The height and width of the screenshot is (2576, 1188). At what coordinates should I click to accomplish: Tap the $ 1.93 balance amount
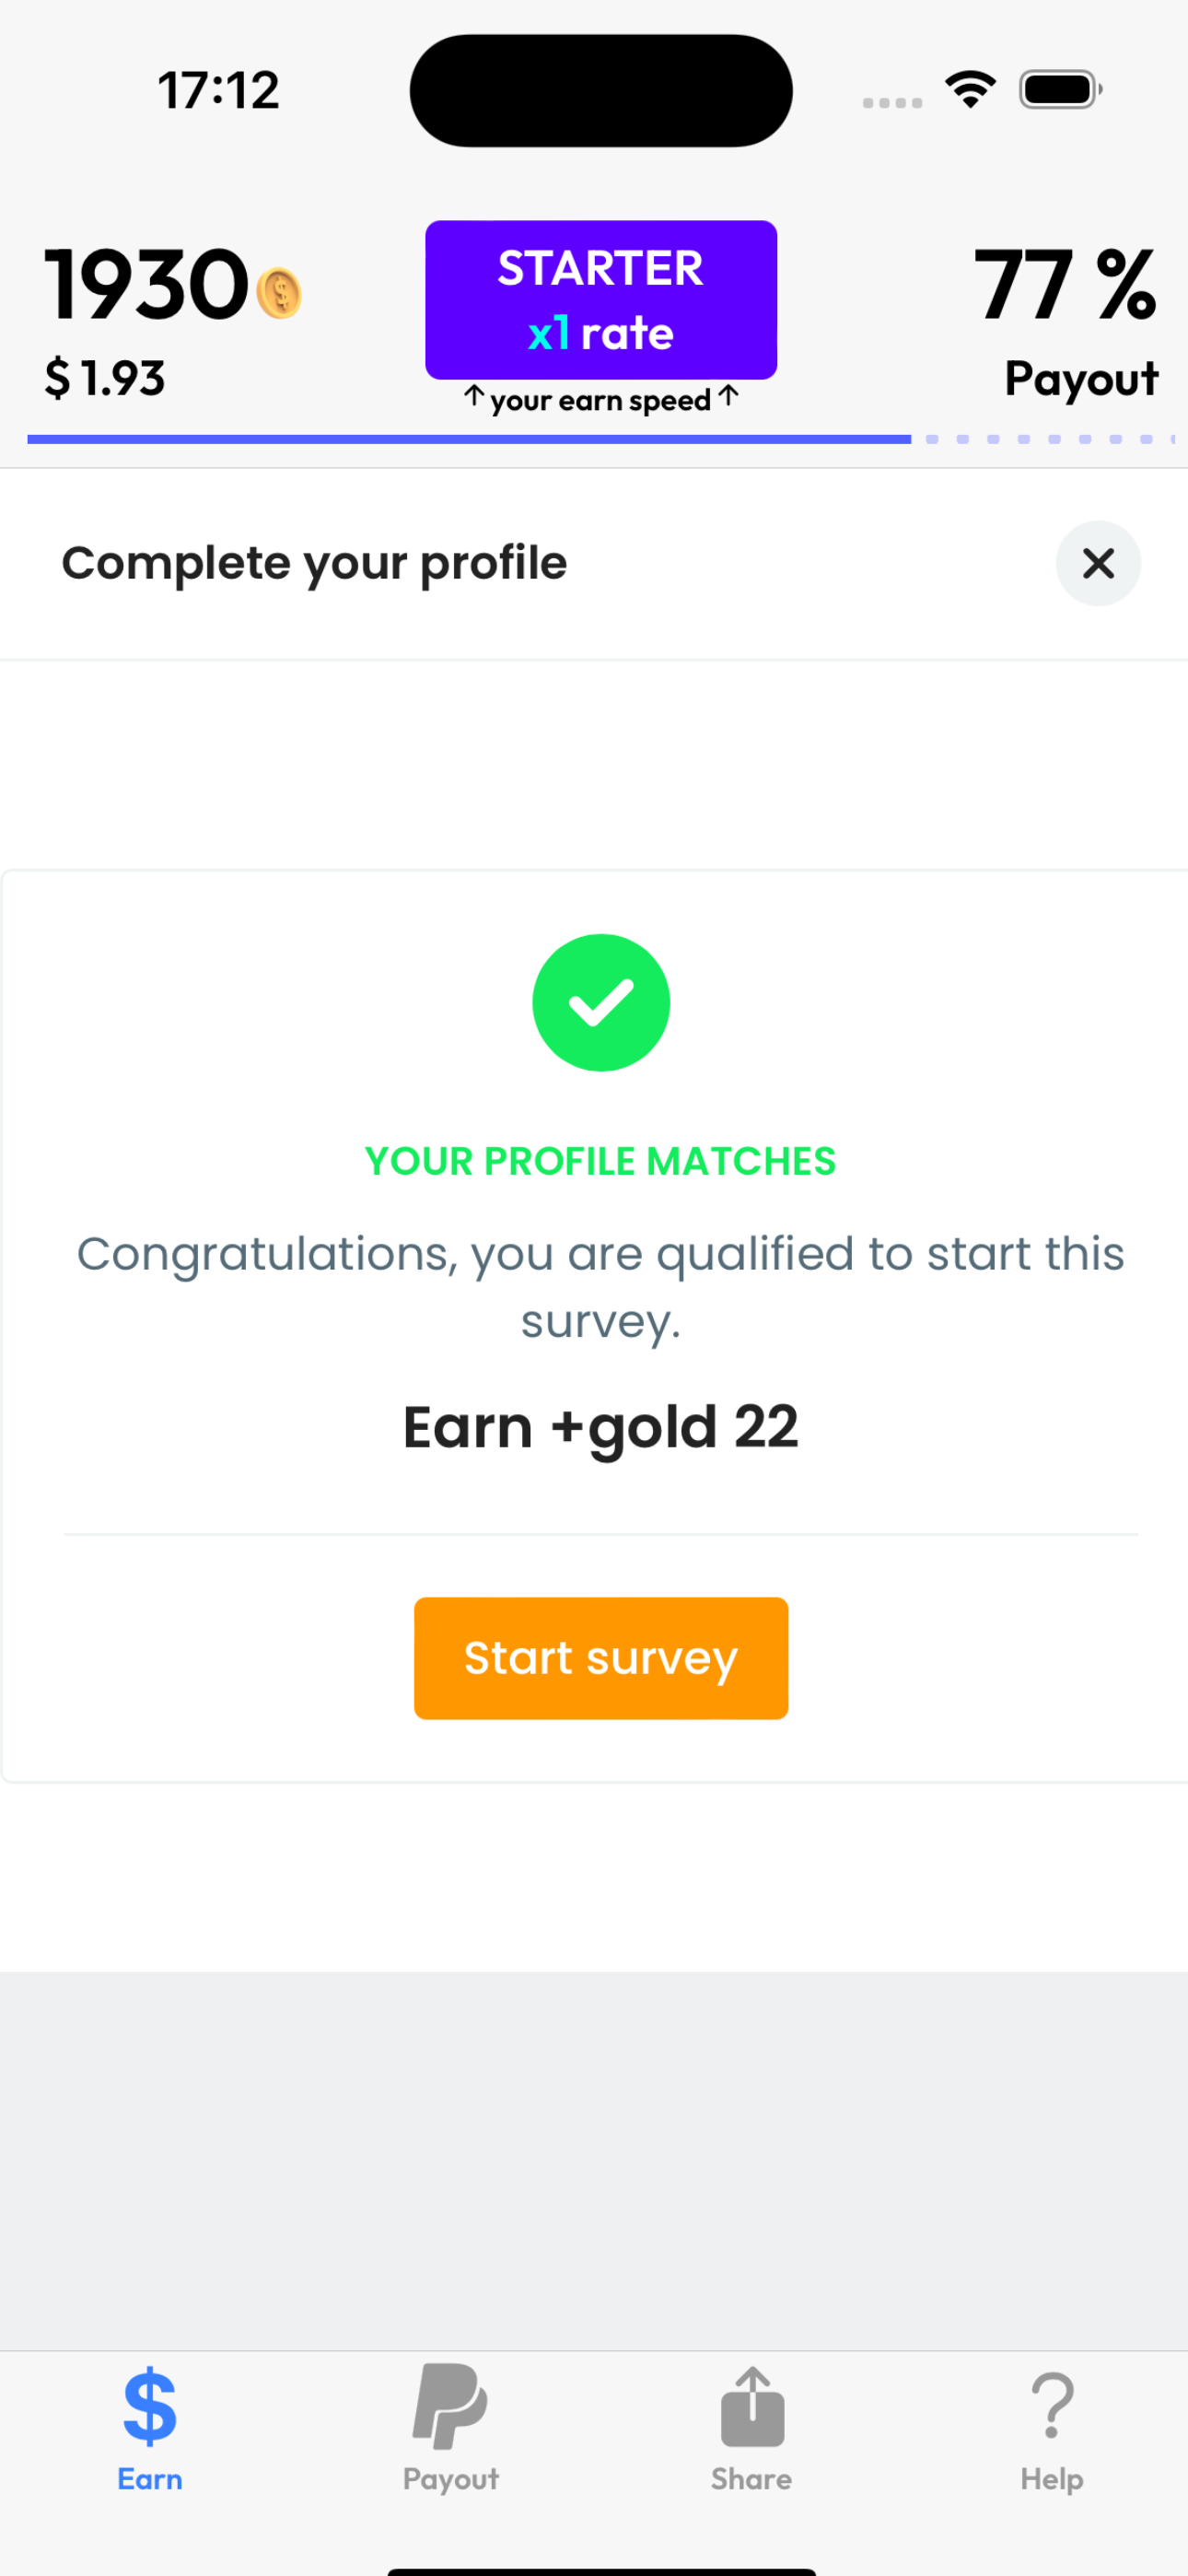click(105, 378)
